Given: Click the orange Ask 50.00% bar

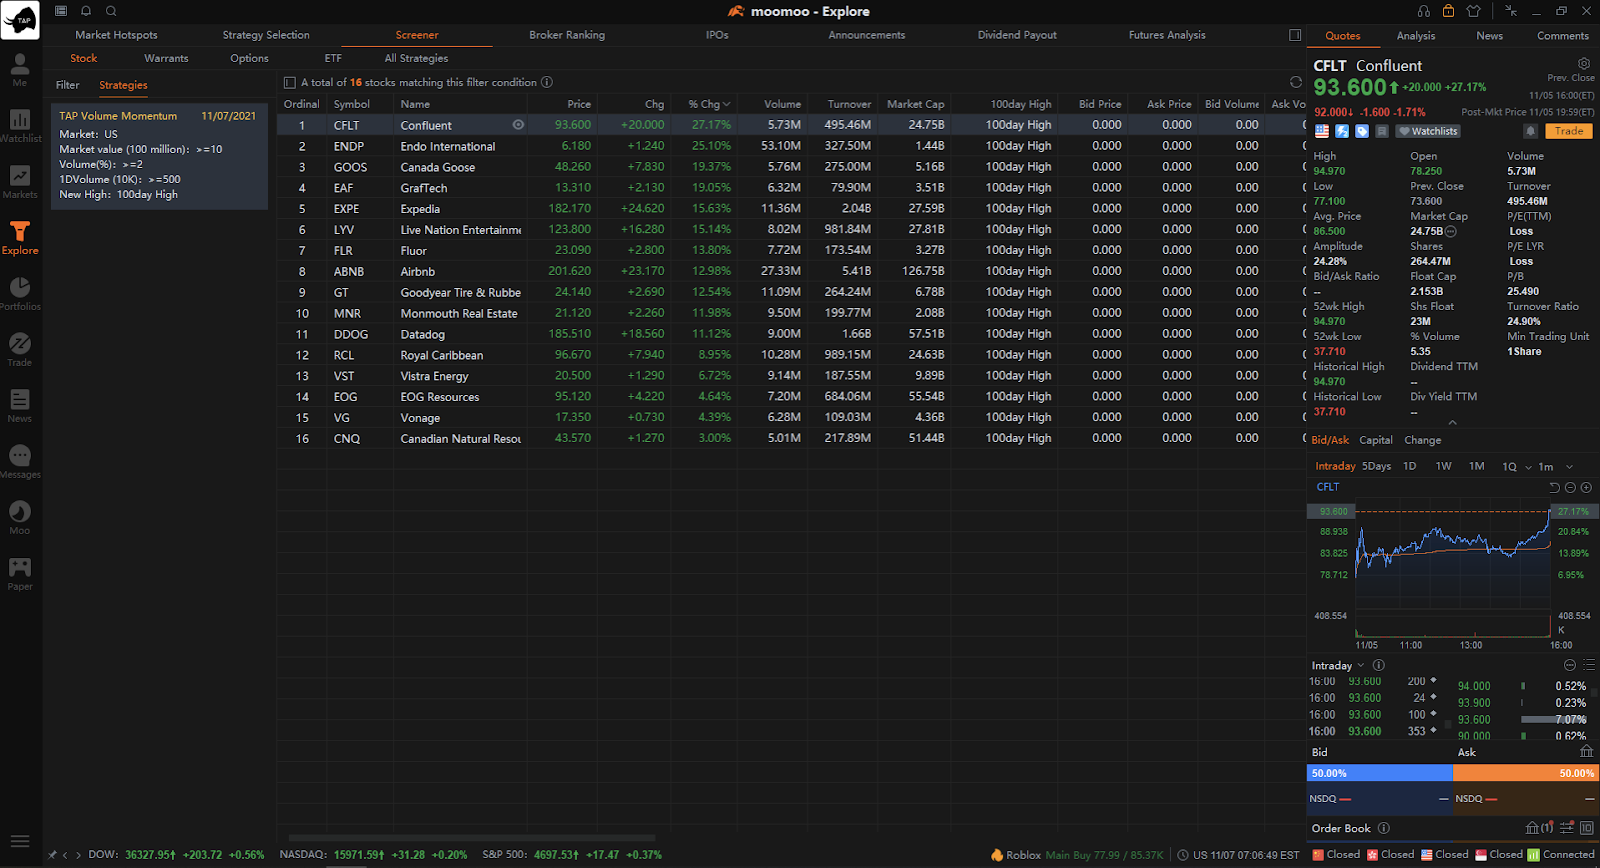Looking at the screenshot, I should (x=1526, y=773).
